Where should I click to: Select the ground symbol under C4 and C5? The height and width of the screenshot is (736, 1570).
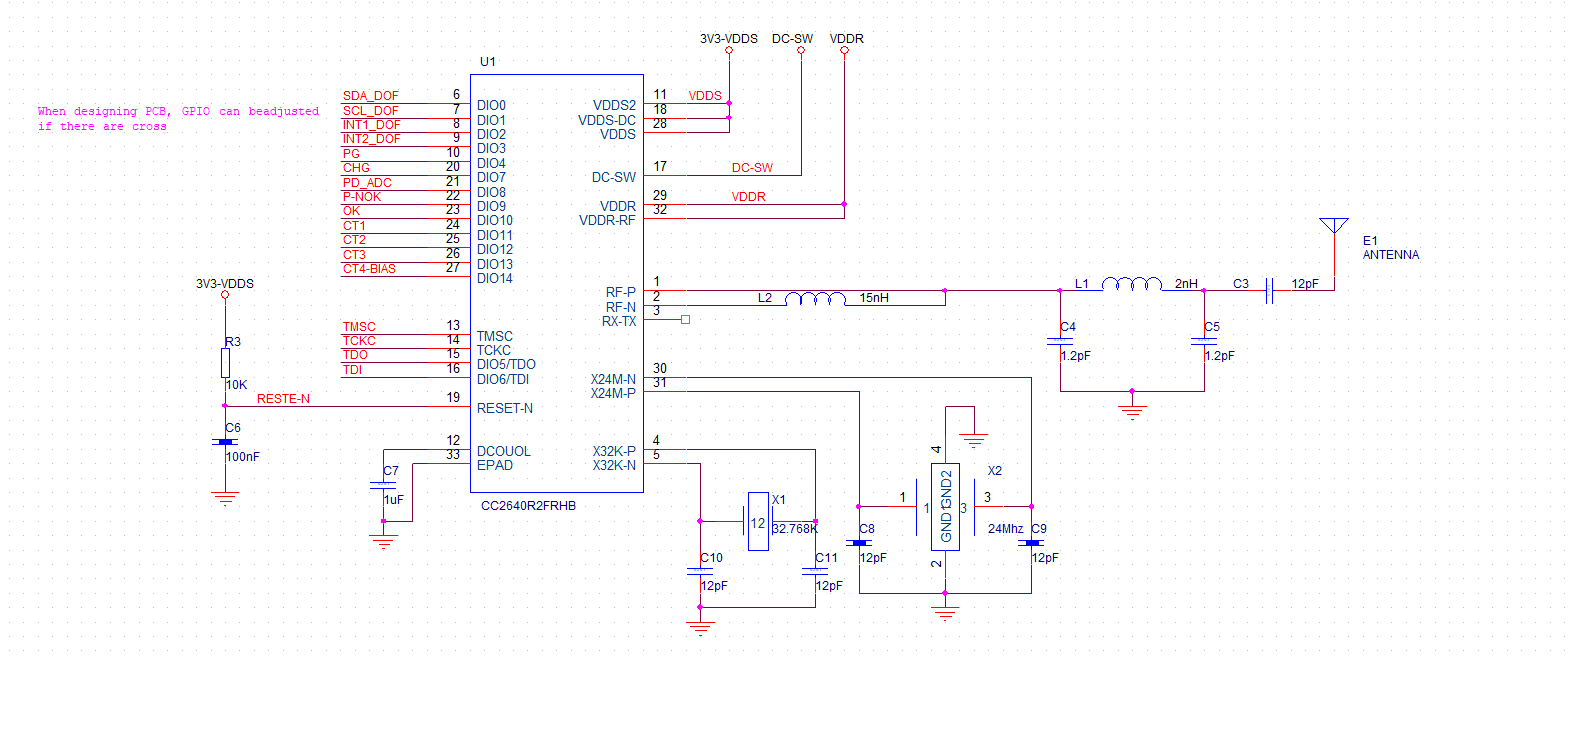[x=1132, y=411]
